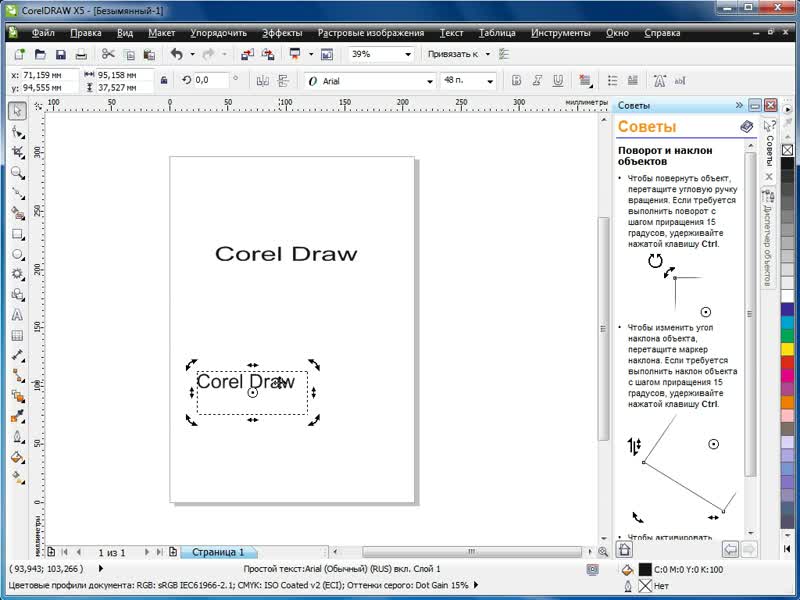Image resolution: width=800 pixels, height=600 pixels.
Task: Select the Outline Pen tool
Action: tap(17, 437)
